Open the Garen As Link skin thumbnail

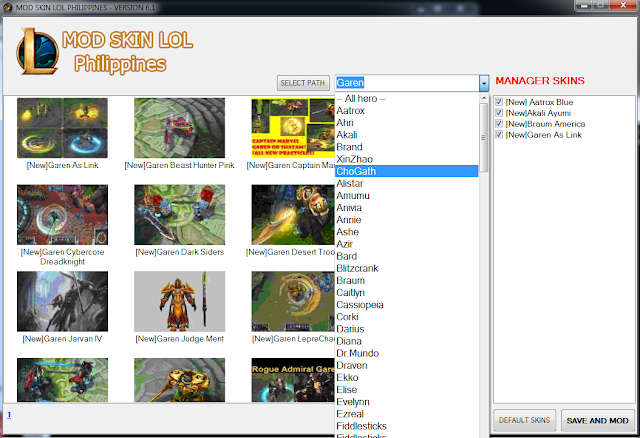click(62, 128)
